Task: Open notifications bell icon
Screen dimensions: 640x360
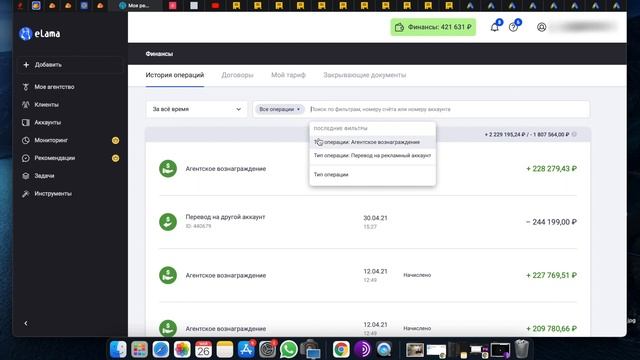Action: [x=494, y=27]
